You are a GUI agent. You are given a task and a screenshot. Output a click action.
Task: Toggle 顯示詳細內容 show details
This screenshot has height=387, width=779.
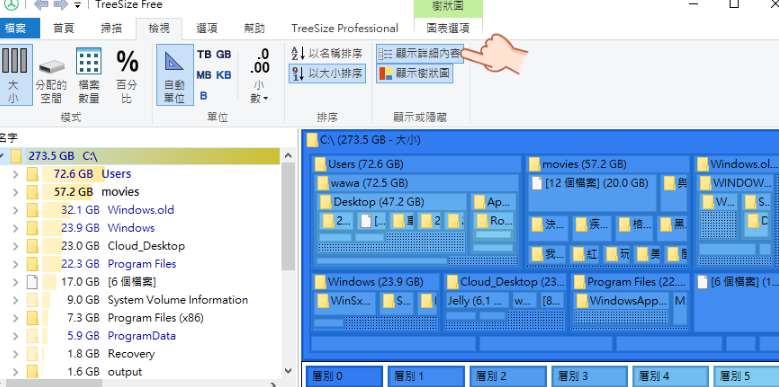coord(420,54)
